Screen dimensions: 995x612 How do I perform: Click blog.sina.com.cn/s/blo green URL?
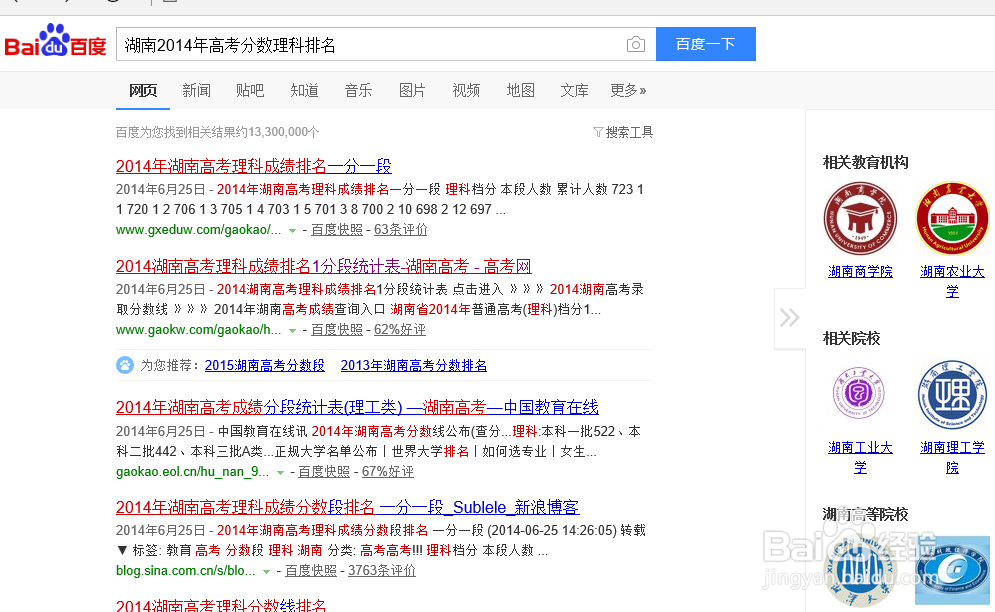point(185,571)
